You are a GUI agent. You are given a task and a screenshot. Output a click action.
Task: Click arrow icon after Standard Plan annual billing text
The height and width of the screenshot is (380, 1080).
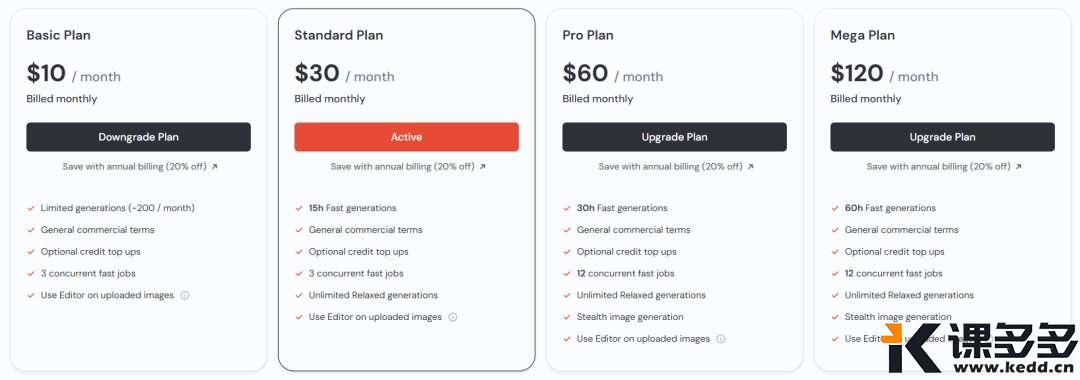click(x=482, y=167)
